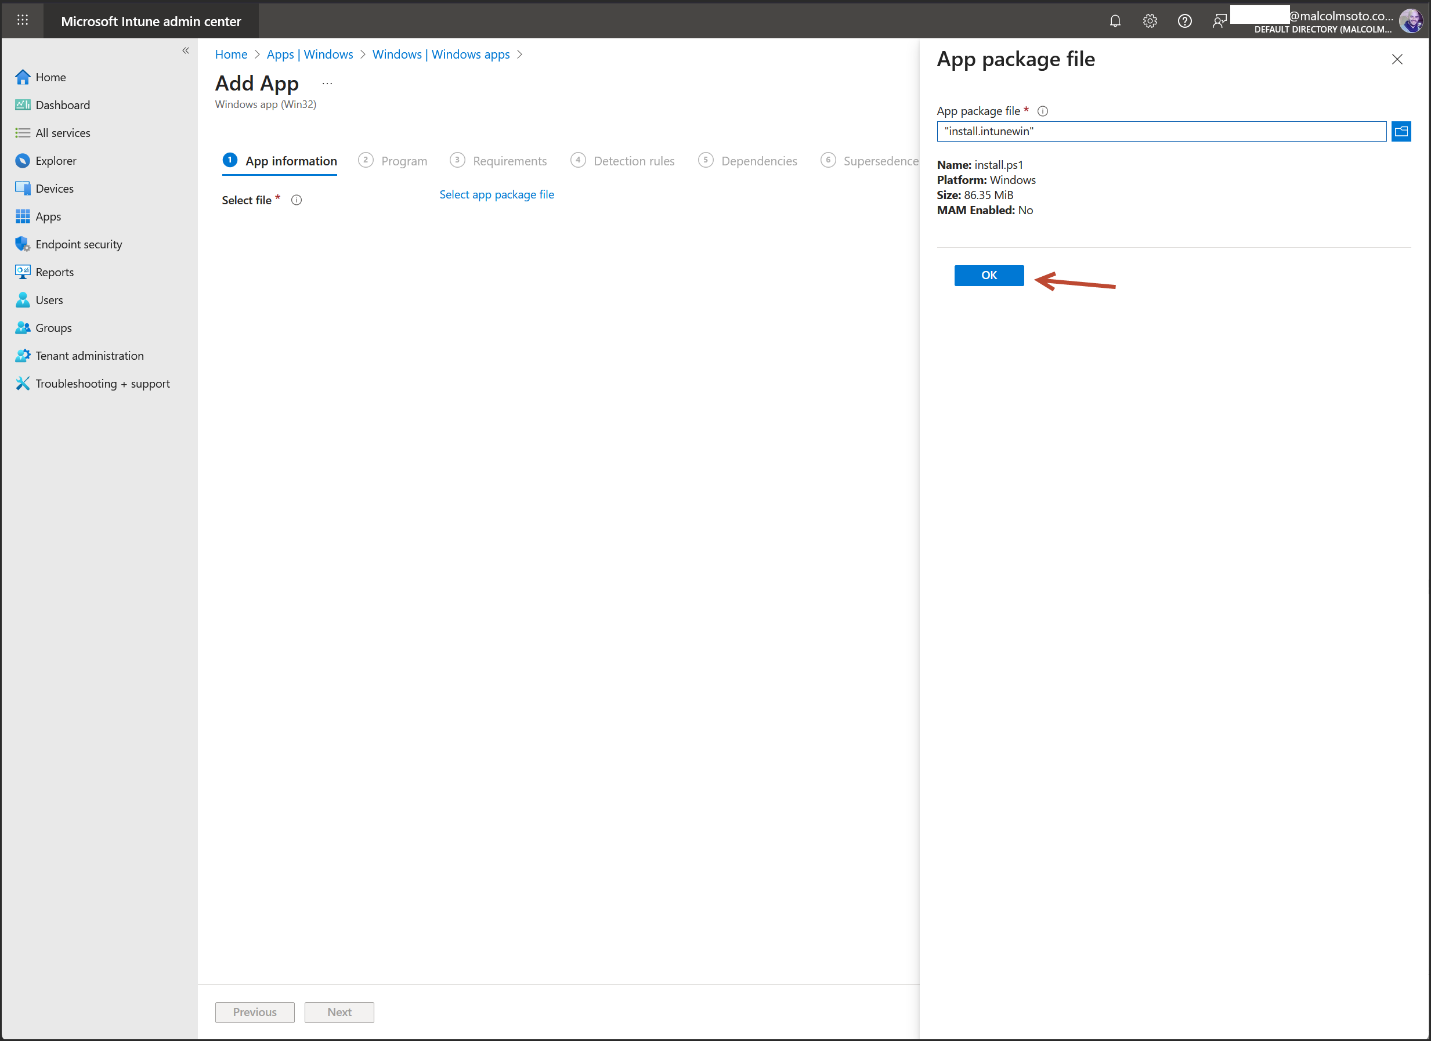This screenshot has height=1041, width=1431.
Task: Collapse the left navigation pane
Action: [x=185, y=50]
